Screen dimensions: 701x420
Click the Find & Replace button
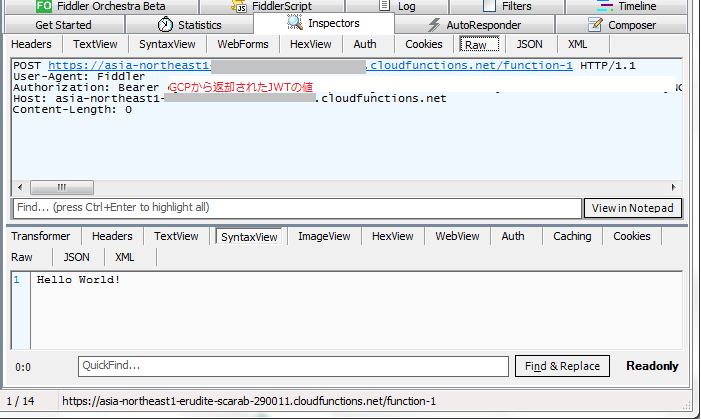562,366
